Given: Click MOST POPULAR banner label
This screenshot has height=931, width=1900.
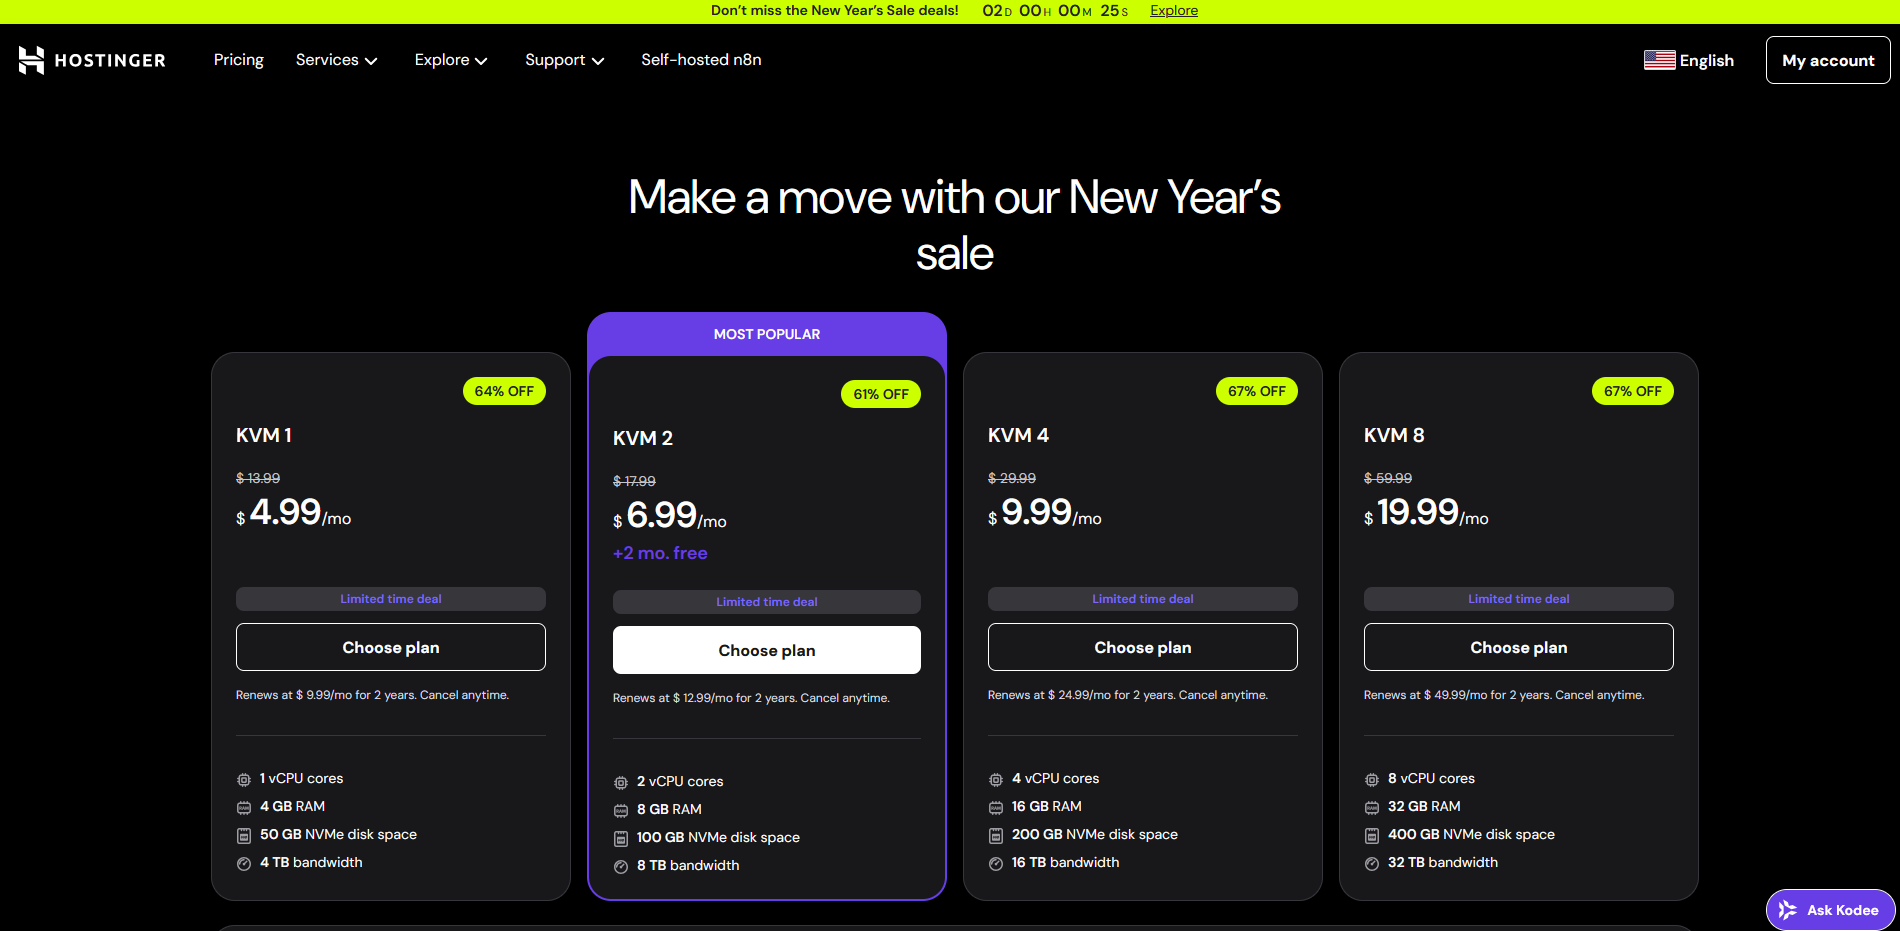Looking at the screenshot, I should (767, 334).
